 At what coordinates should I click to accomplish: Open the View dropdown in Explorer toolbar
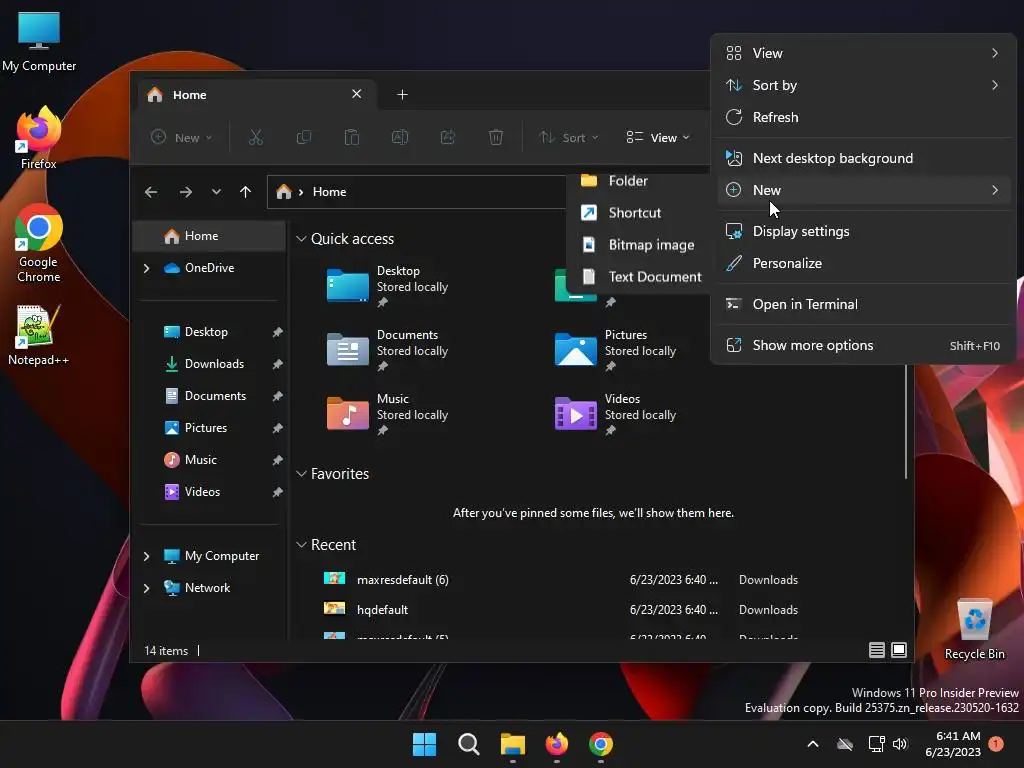pos(658,137)
